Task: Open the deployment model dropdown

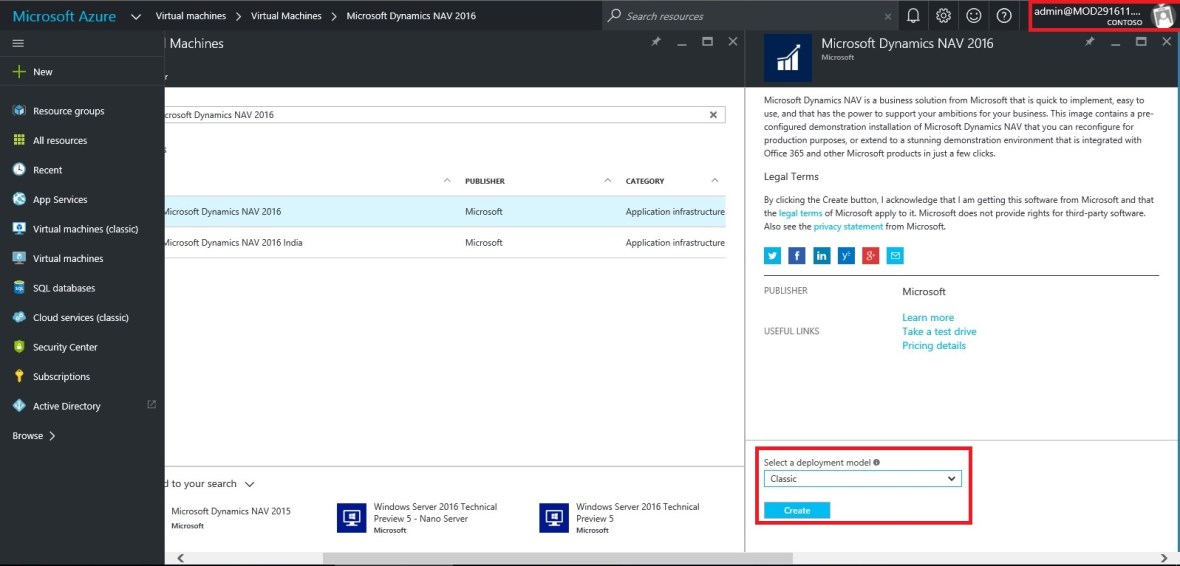Action: 862,479
